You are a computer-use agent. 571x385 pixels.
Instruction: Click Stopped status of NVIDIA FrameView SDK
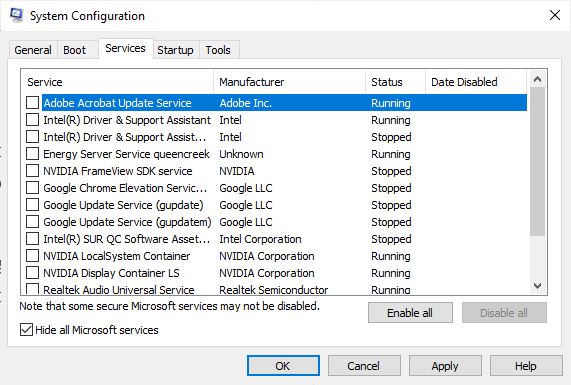coord(391,171)
